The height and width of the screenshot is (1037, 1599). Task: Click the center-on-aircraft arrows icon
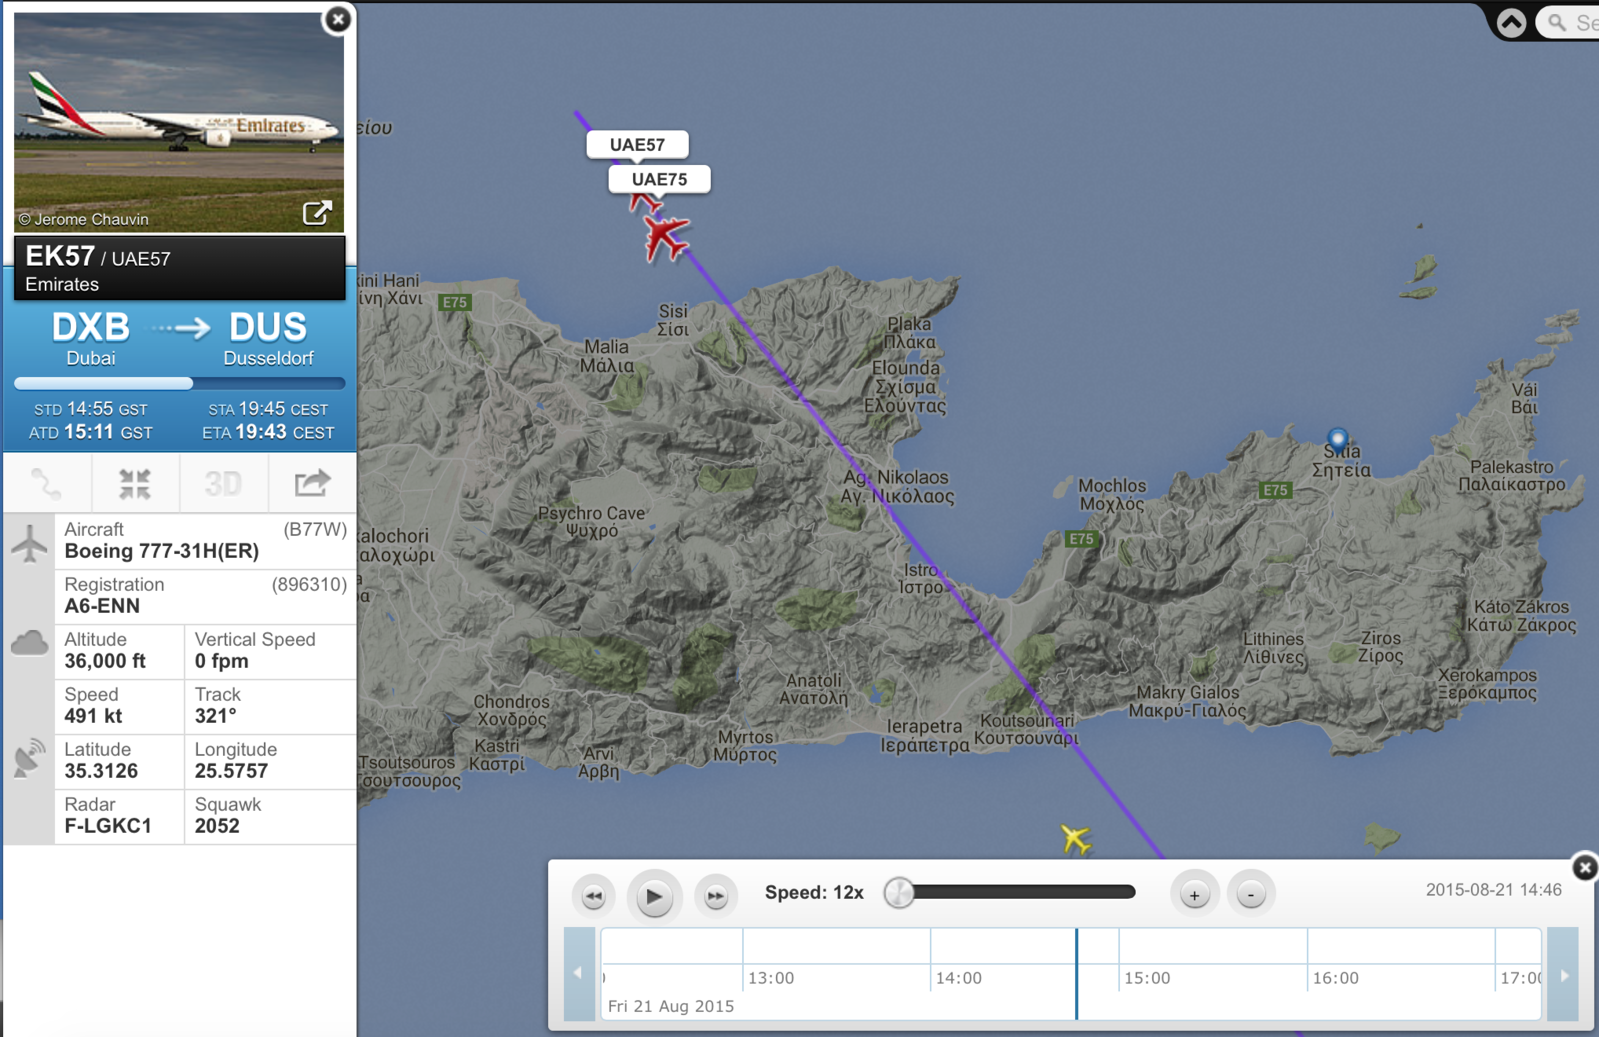[x=135, y=484]
